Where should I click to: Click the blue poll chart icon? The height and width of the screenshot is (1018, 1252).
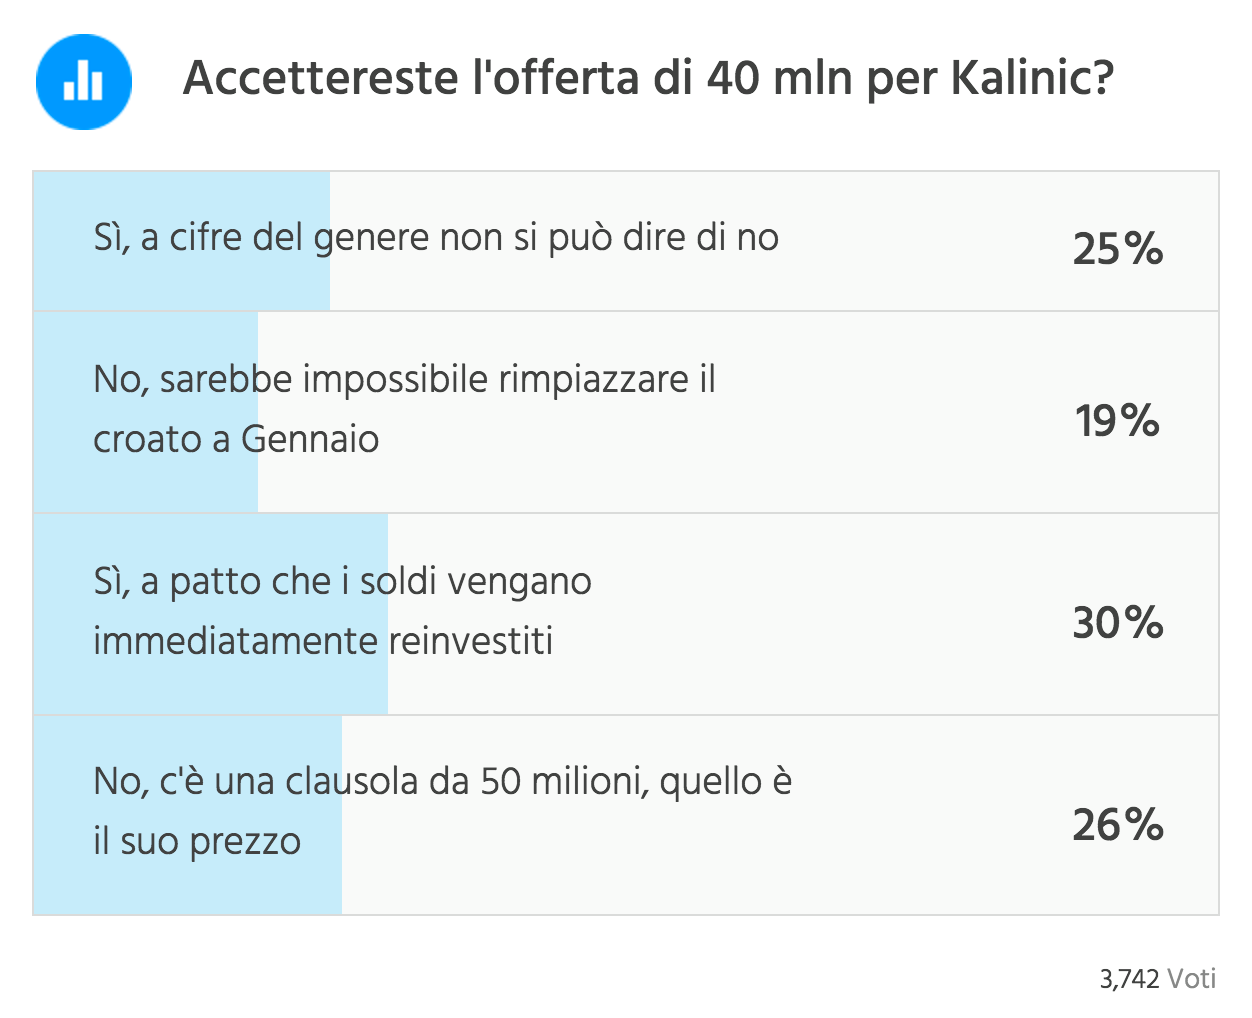tap(84, 81)
